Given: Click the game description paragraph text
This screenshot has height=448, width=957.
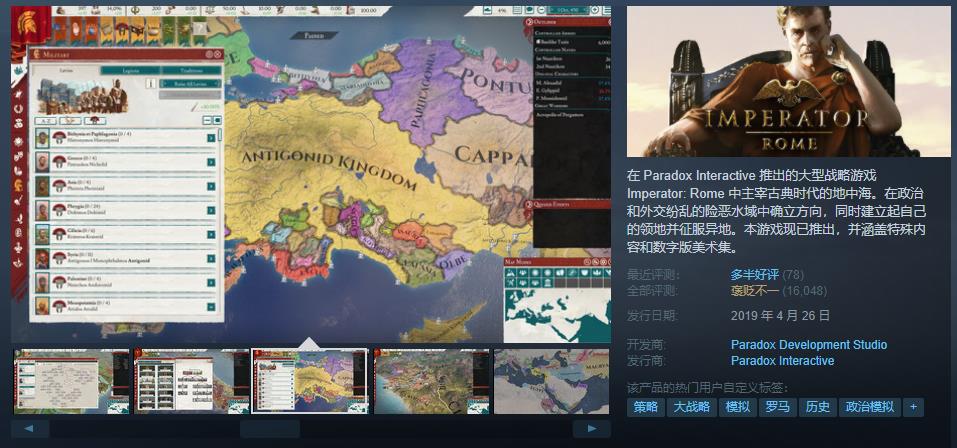Looking at the screenshot, I should point(776,212).
